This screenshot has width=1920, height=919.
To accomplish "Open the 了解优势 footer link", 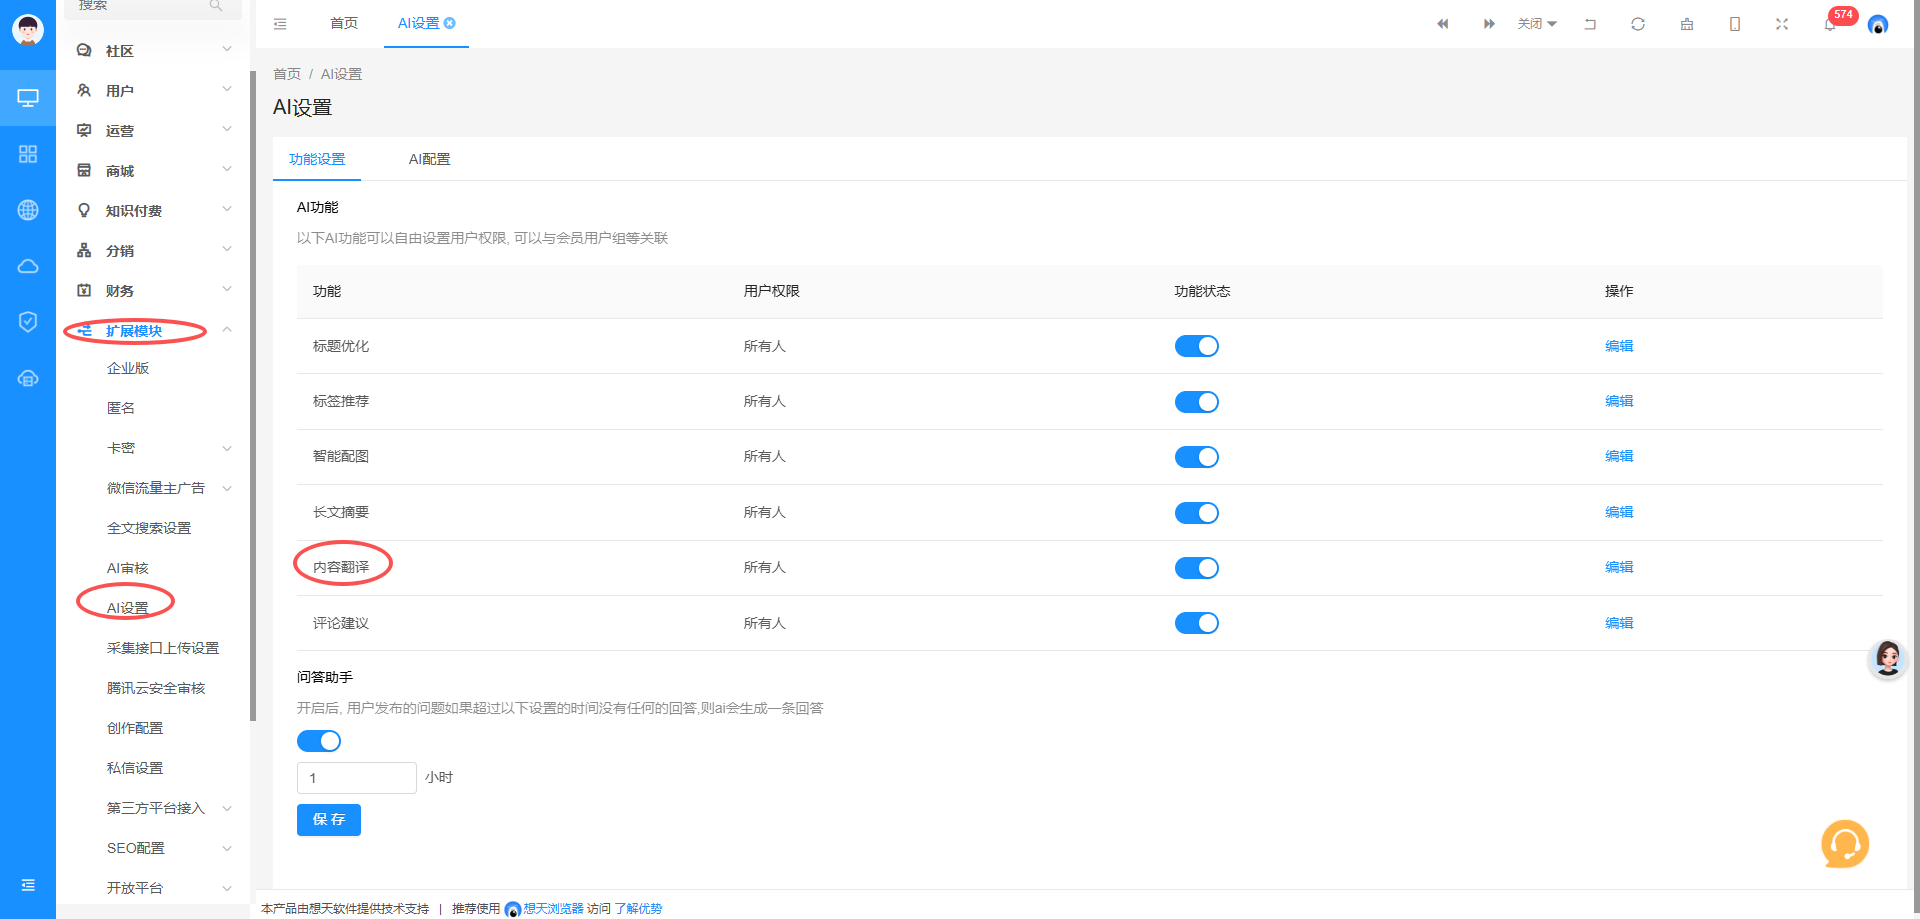I will click(638, 909).
